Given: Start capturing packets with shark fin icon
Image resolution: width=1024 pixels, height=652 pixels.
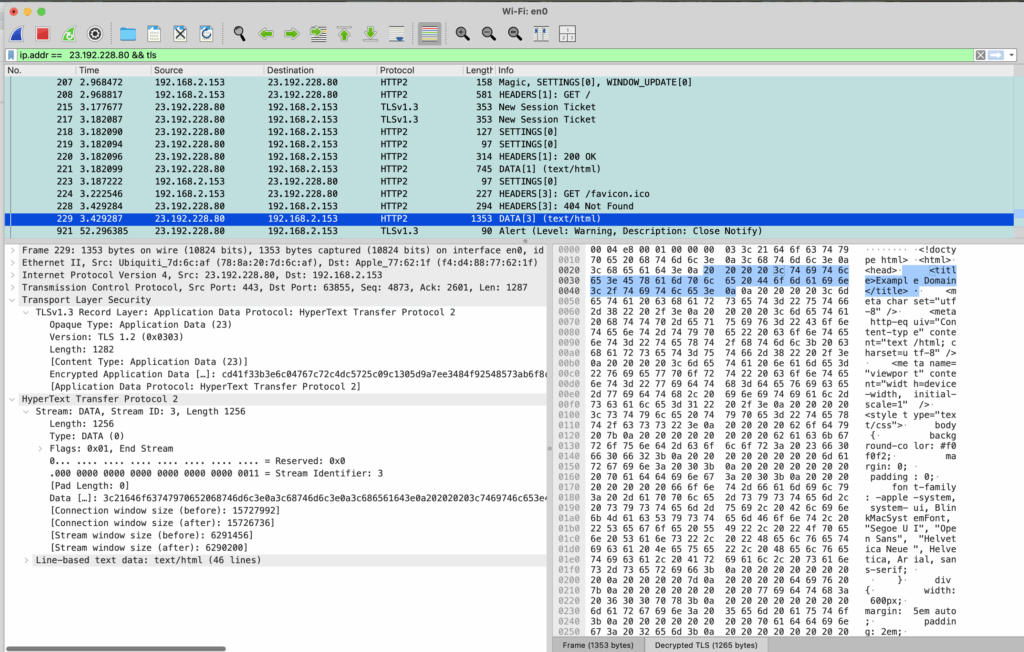Looking at the screenshot, I should (17, 34).
